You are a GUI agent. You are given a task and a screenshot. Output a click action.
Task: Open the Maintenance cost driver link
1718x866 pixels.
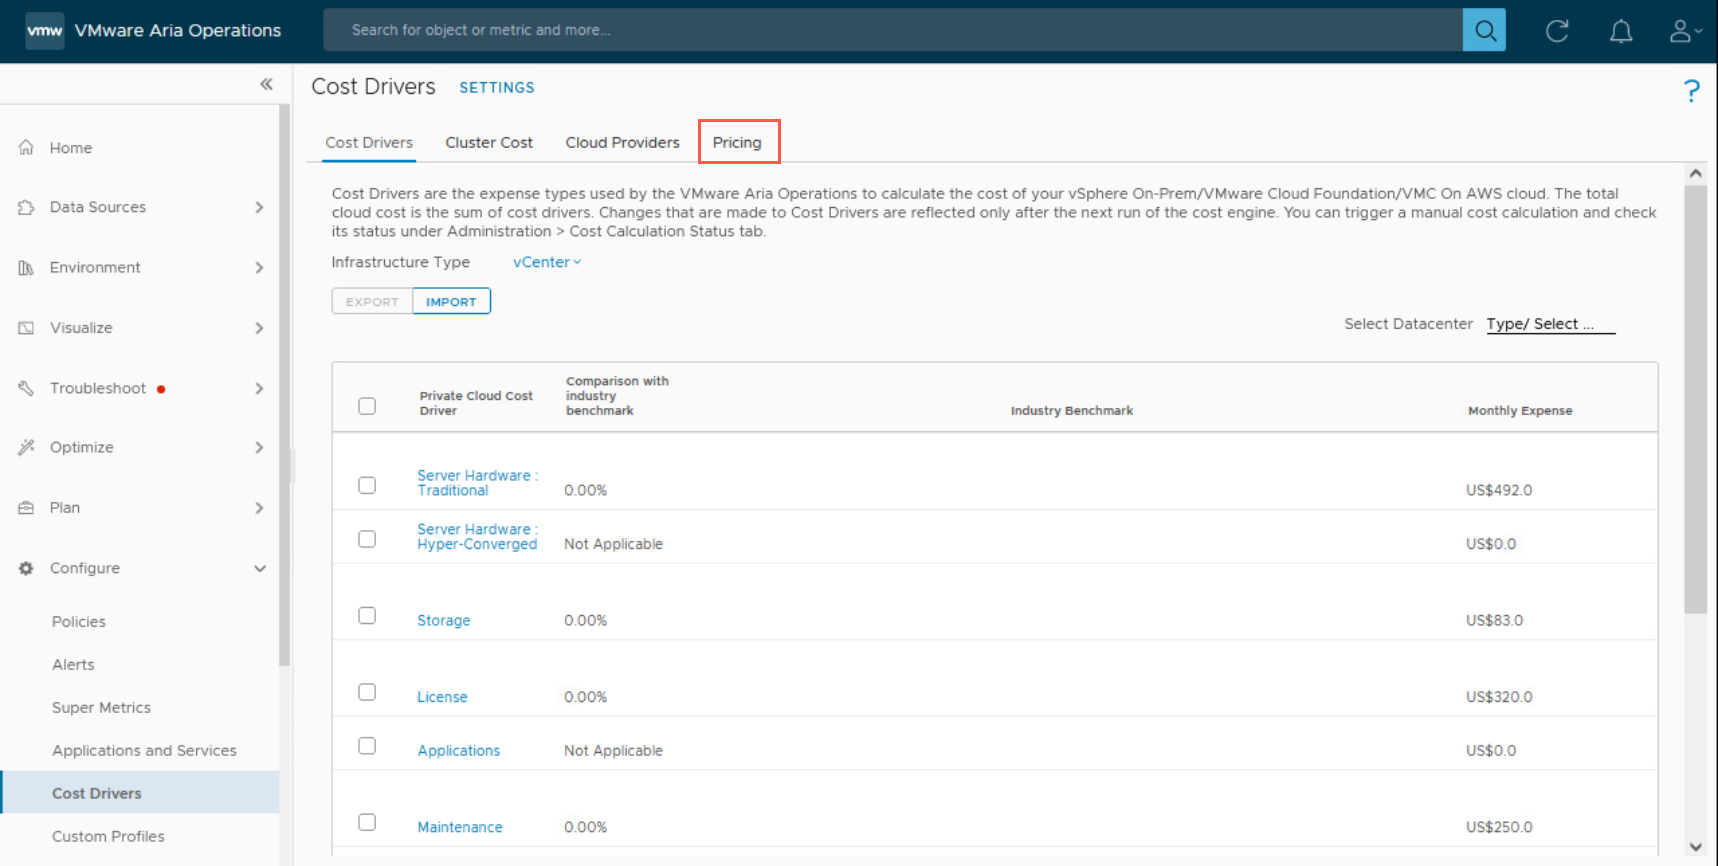click(x=460, y=827)
